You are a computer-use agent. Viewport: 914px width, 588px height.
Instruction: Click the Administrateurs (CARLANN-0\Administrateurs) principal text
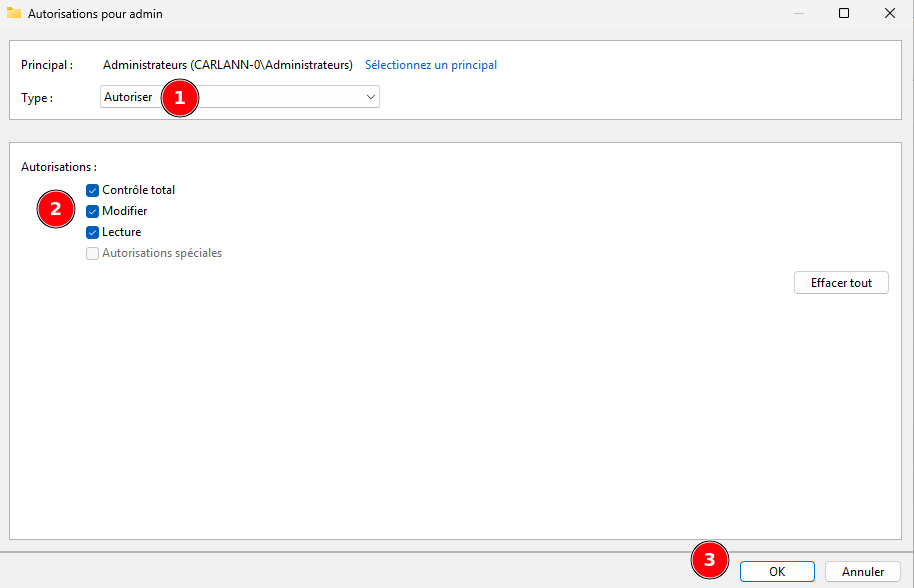click(228, 65)
